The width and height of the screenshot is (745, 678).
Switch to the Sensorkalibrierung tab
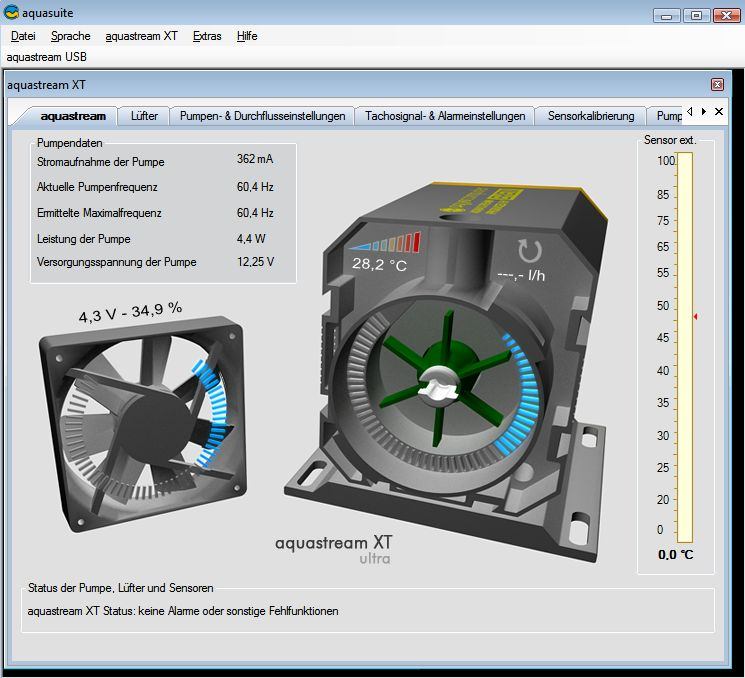[x=591, y=116]
